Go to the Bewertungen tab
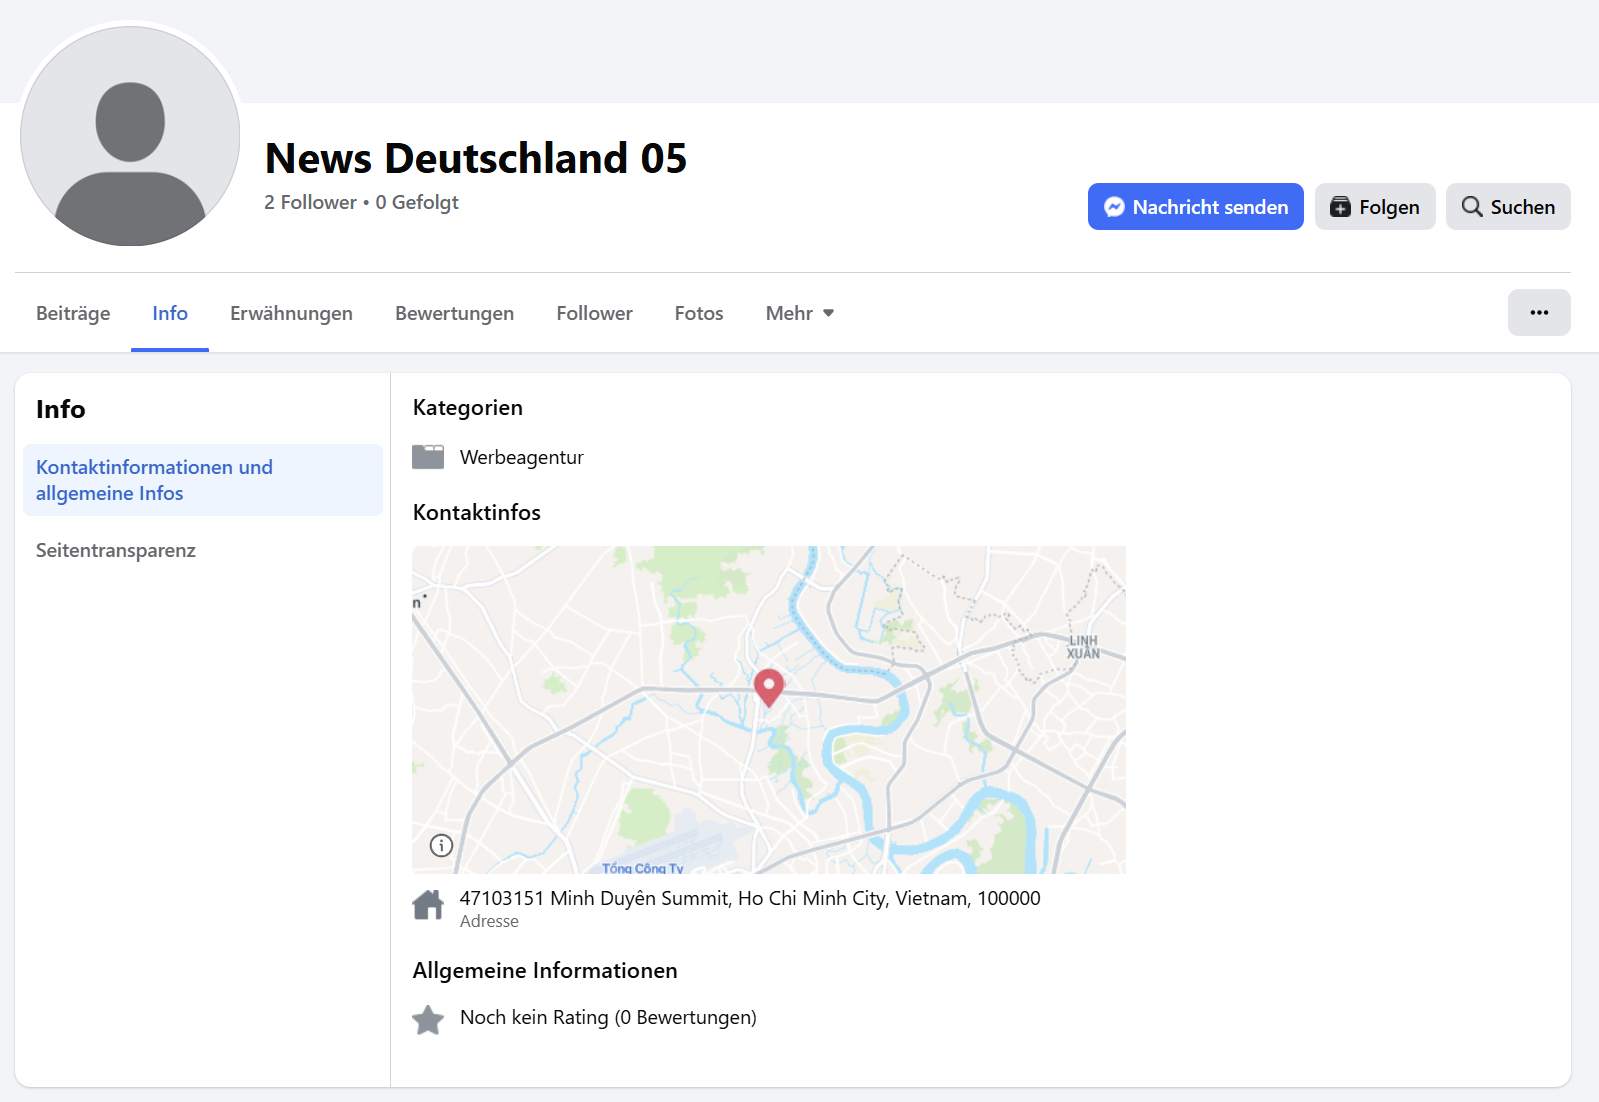This screenshot has width=1599, height=1102. tap(454, 313)
